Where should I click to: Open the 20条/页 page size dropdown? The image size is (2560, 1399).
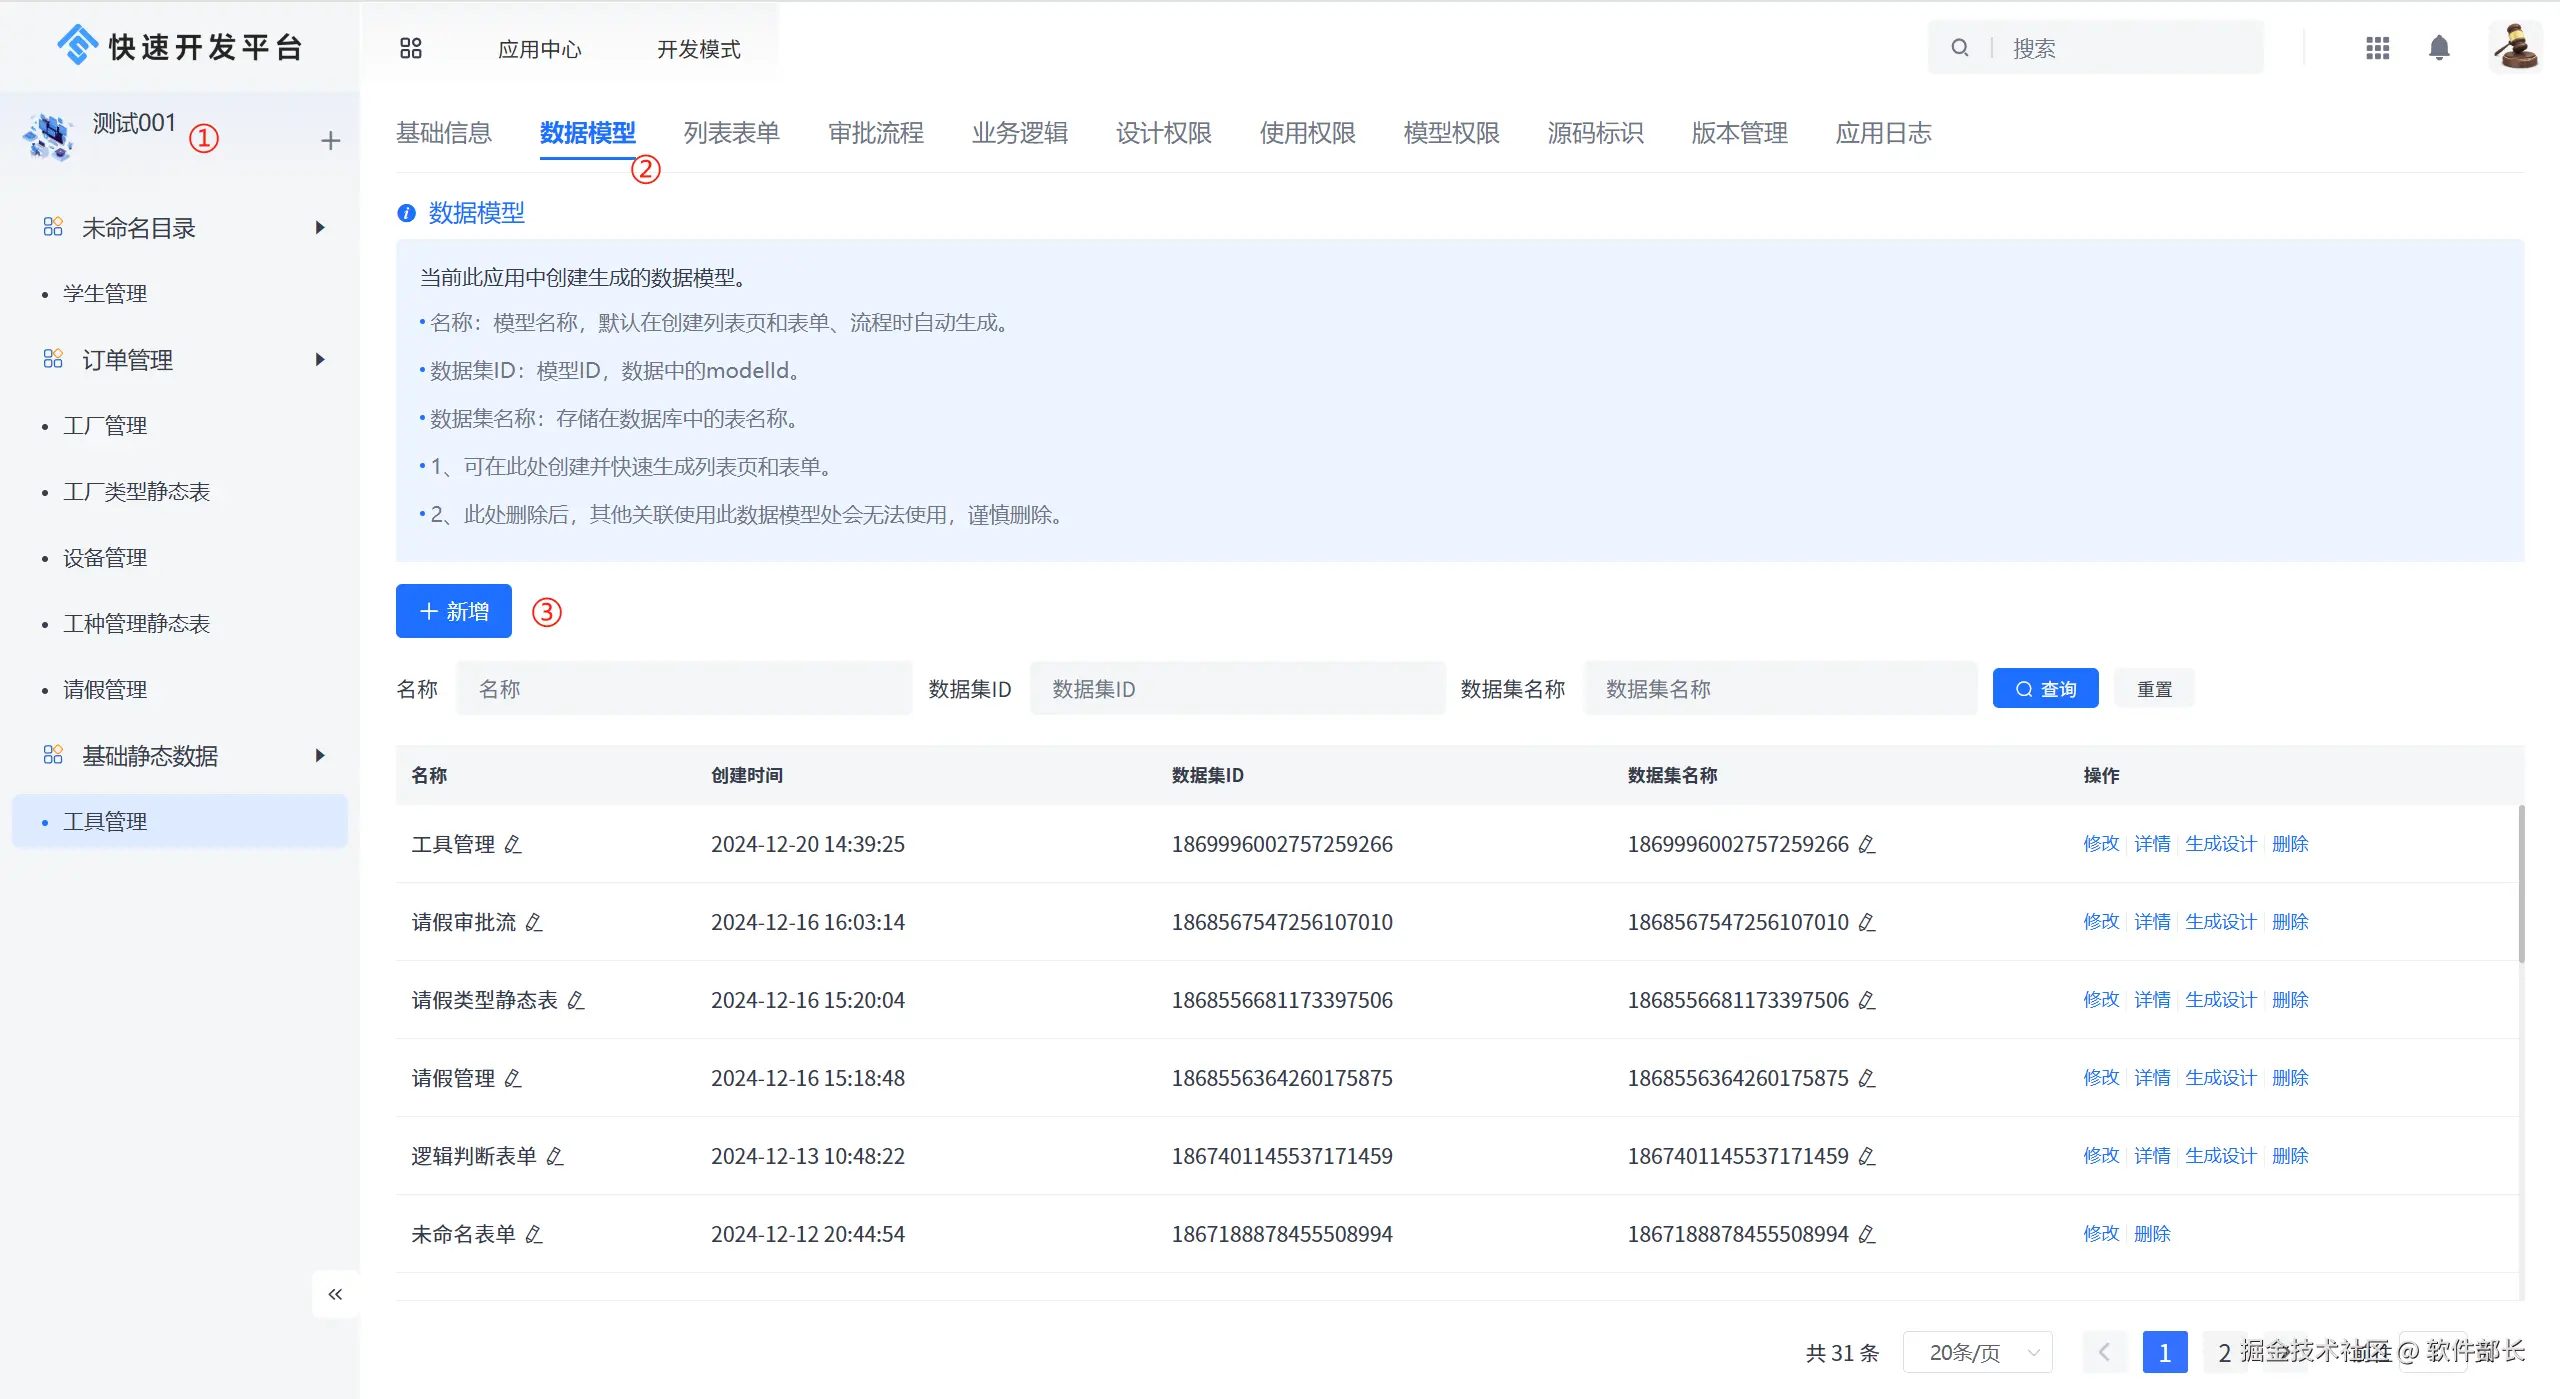click(1977, 1353)
